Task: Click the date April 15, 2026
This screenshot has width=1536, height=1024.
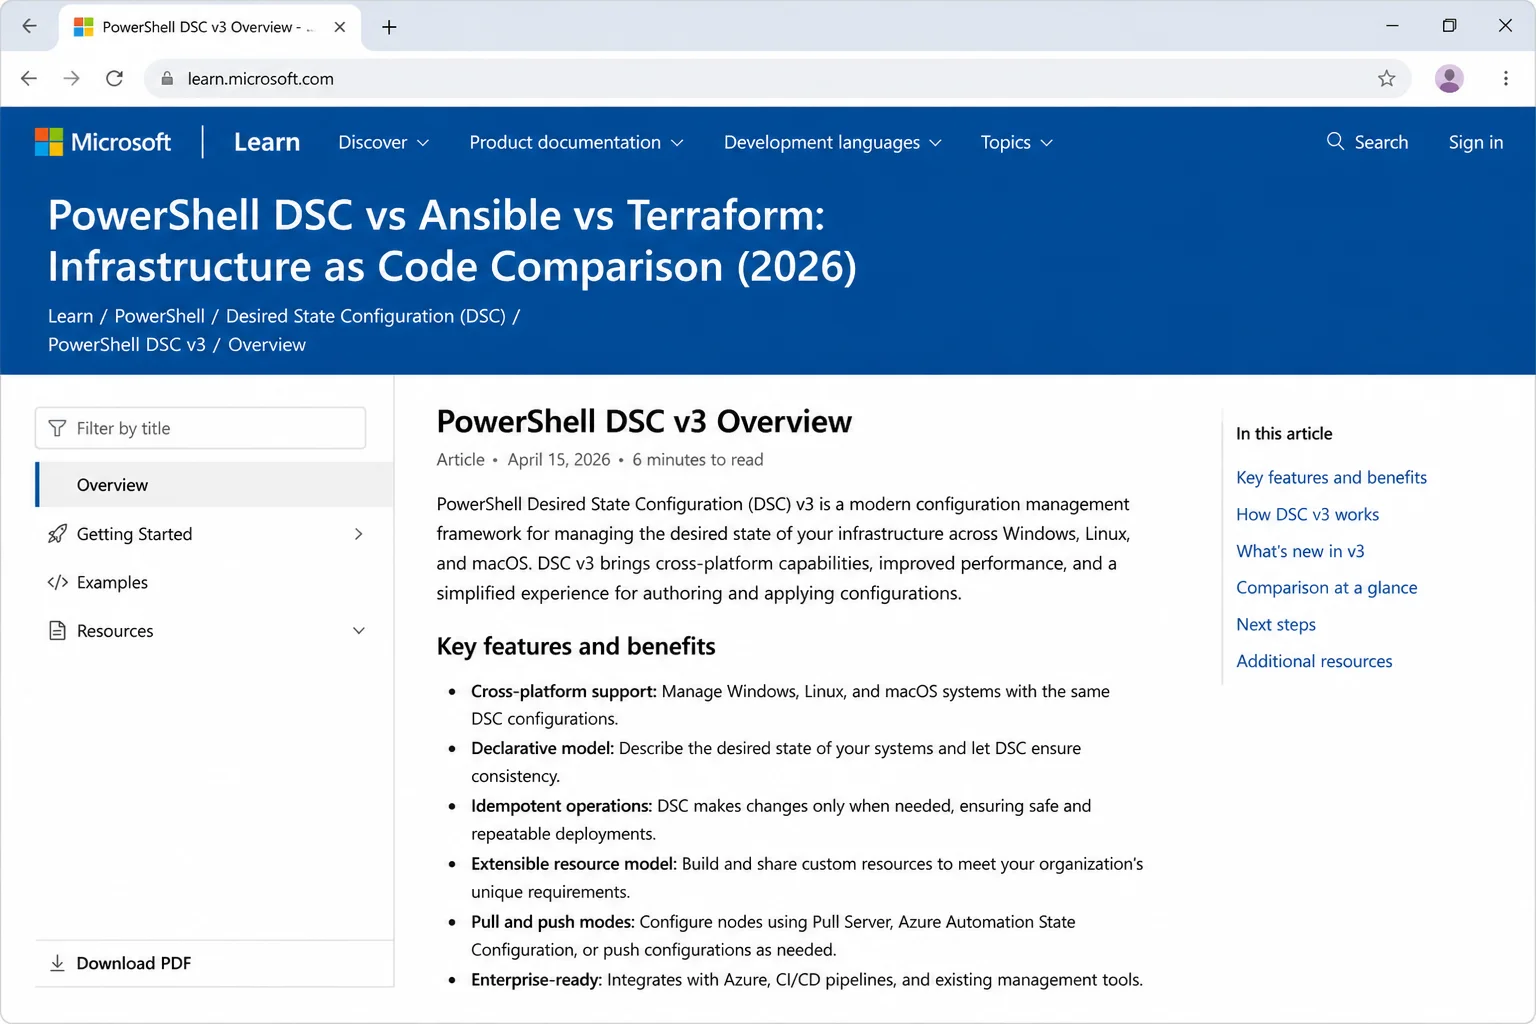Action: [x=558, y=459]
